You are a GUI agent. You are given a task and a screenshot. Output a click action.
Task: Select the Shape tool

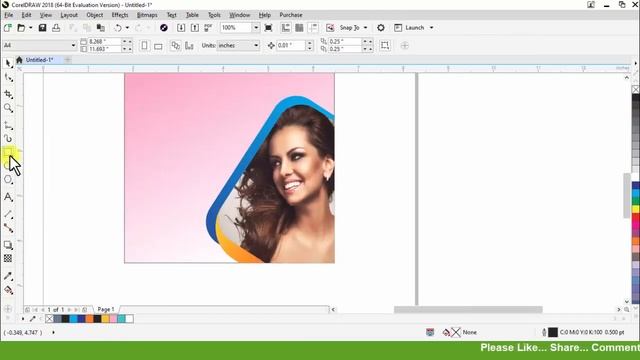9,78
